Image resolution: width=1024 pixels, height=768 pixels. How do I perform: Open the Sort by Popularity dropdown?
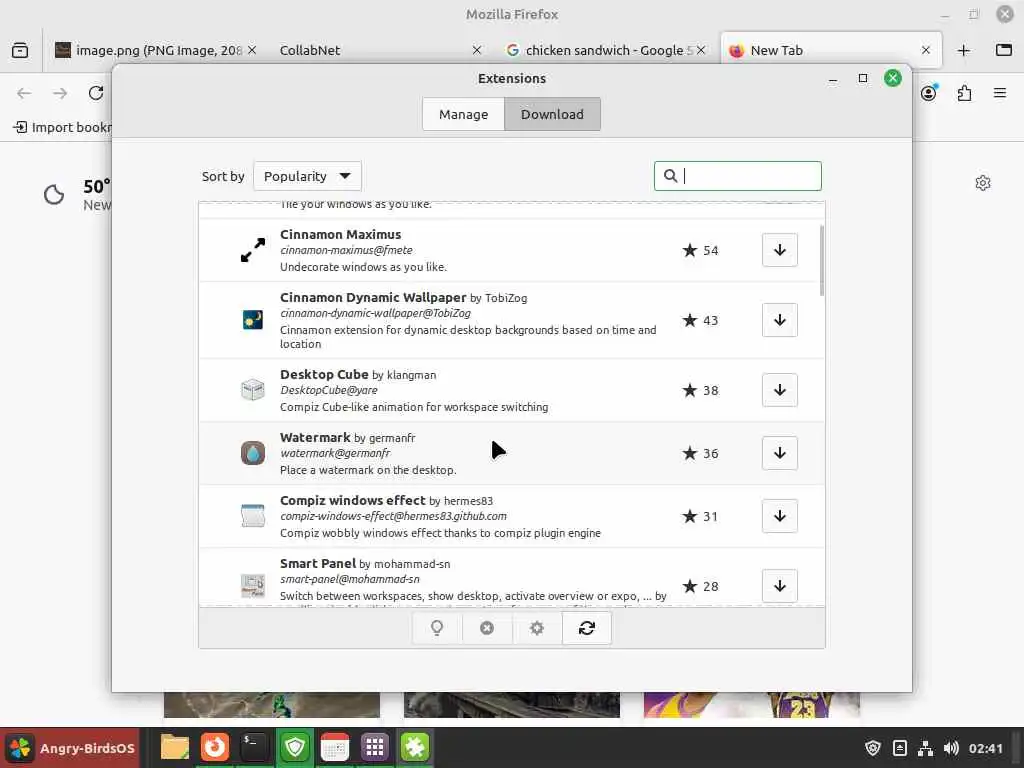pos(307,176)
